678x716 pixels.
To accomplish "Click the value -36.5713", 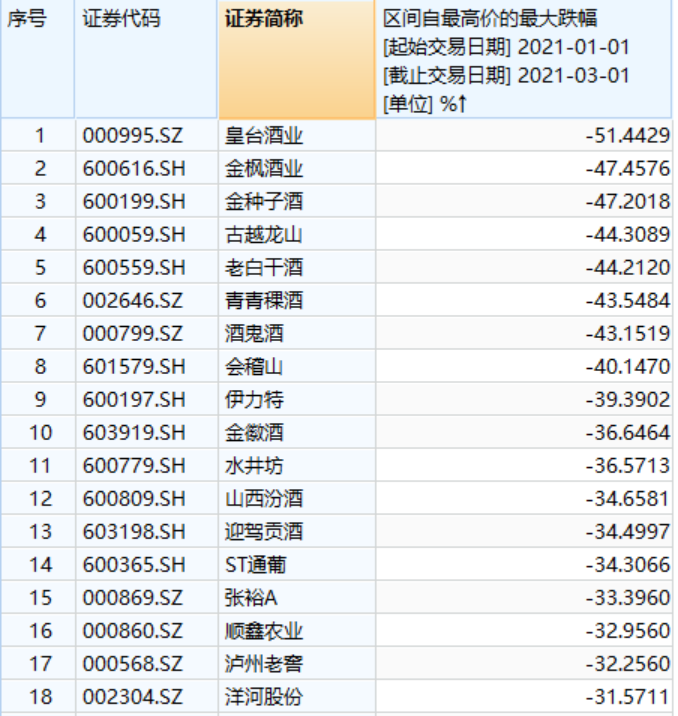I will click(x=628, y=465).
